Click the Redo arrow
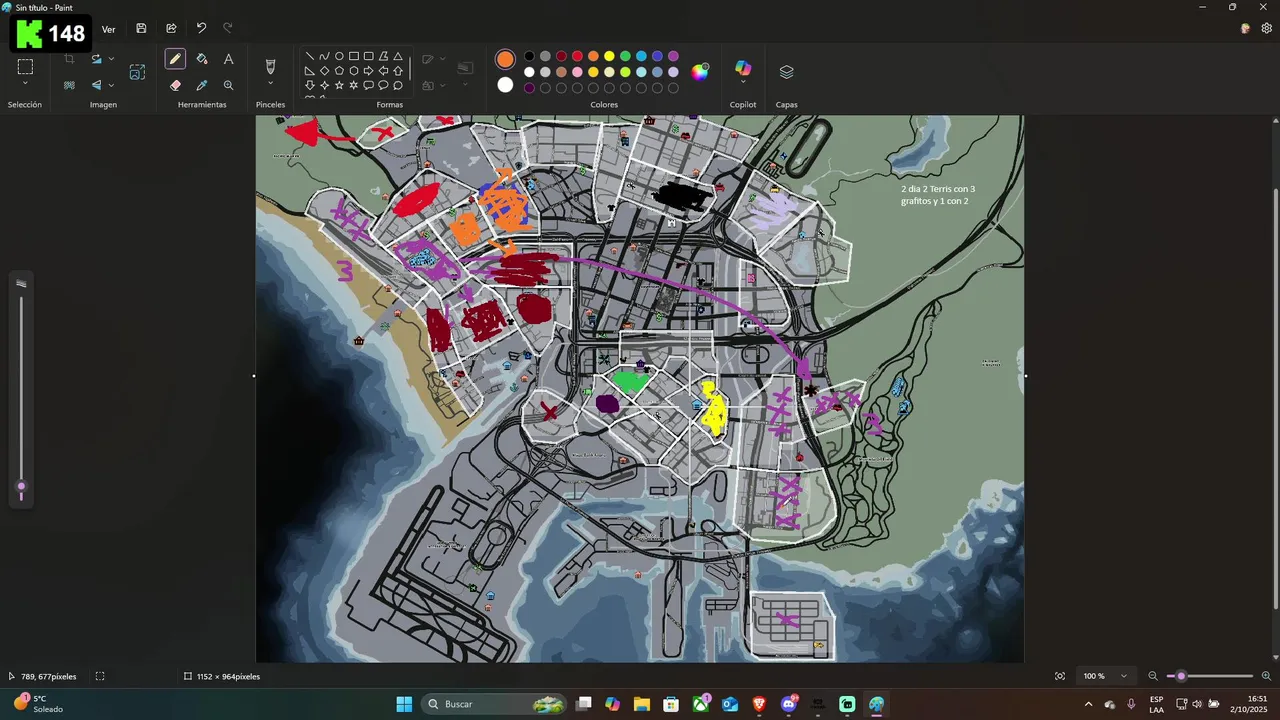 point(228,28)
